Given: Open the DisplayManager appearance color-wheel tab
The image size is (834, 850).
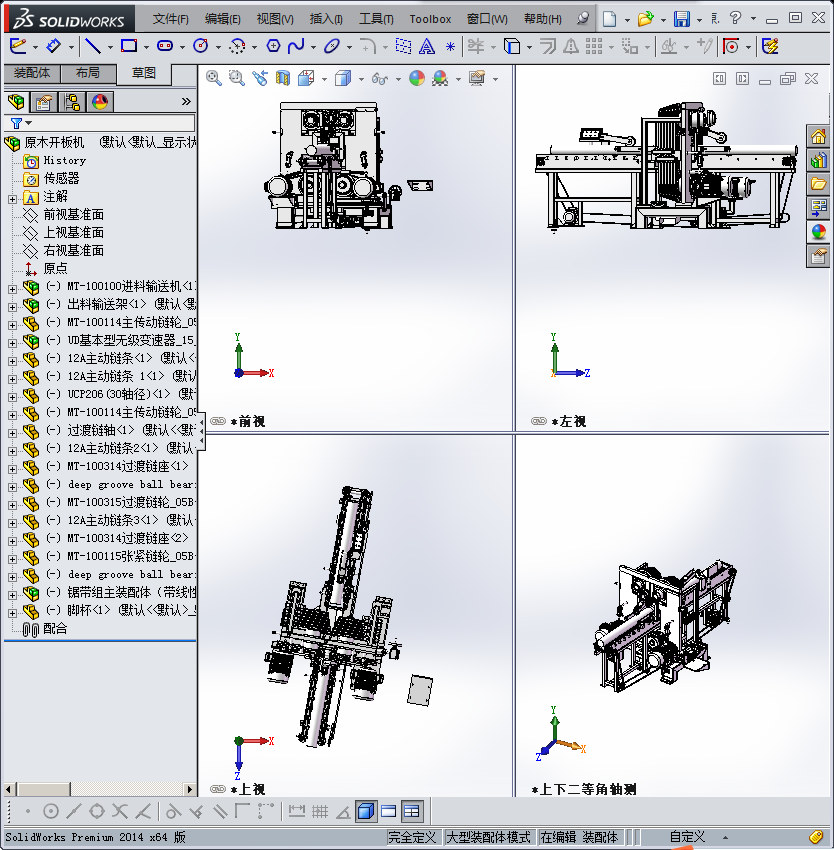Looking at the screenshot, I should [100, 102].
